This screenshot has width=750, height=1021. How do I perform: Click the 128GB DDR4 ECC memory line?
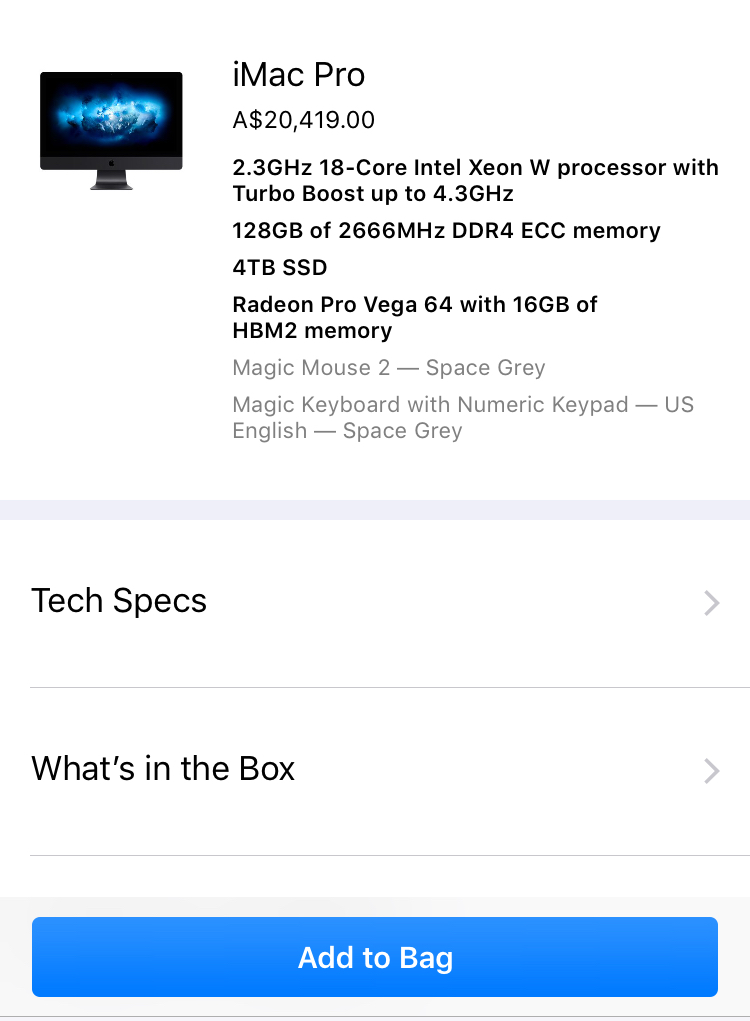pyautogui.click(x=446, y=231)
